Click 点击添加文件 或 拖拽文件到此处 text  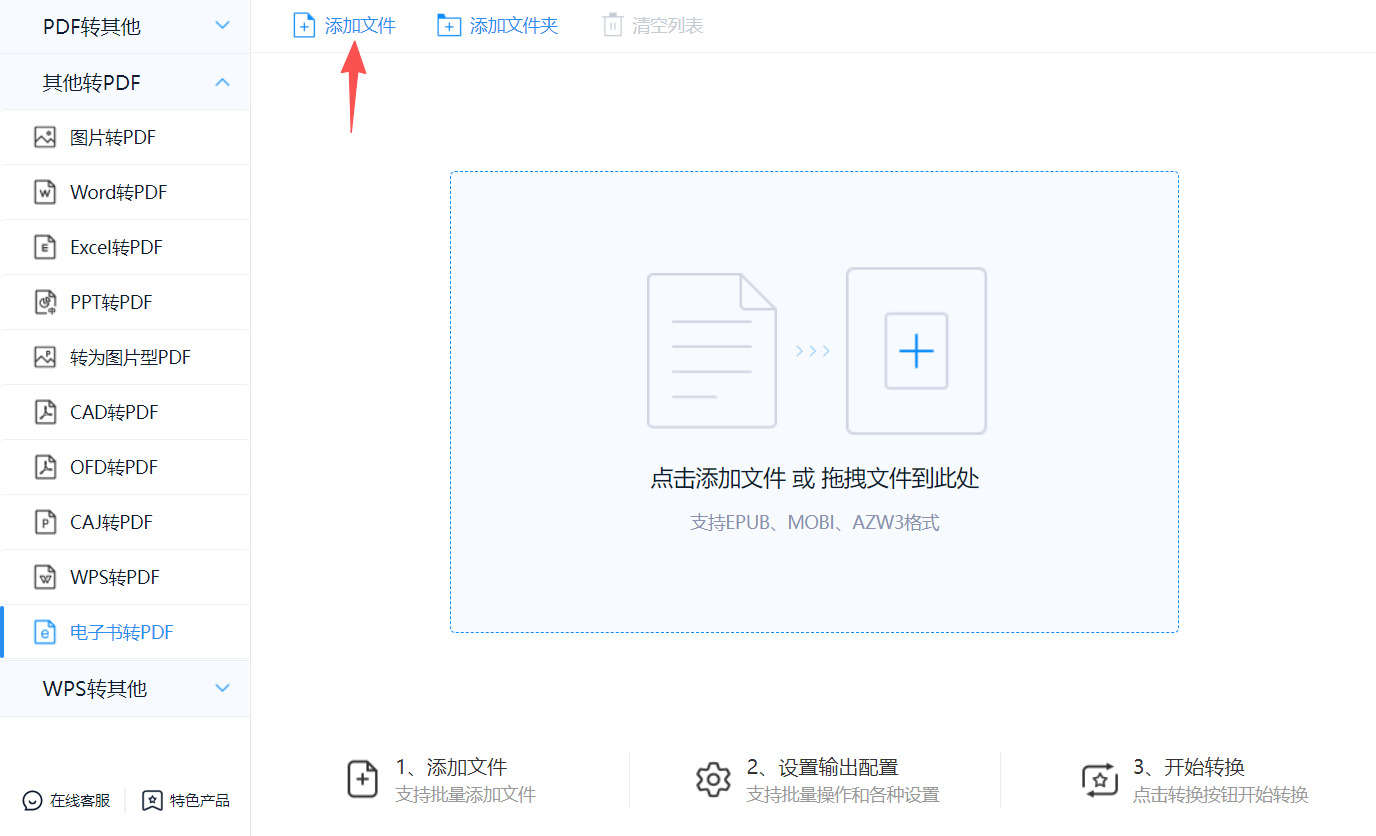pyautogui.click(x=815, y=479)
